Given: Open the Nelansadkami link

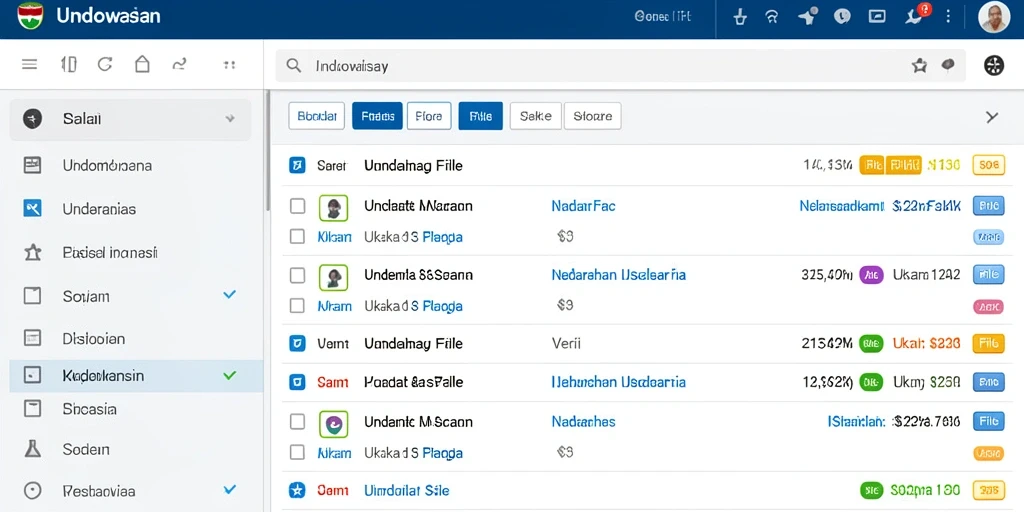Looking at the screenshot, I should coord(842,206).
